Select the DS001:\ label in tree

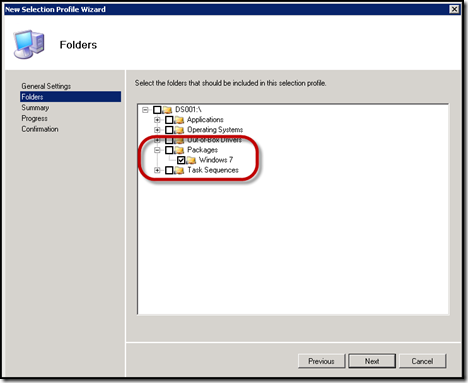click(188, 109)
